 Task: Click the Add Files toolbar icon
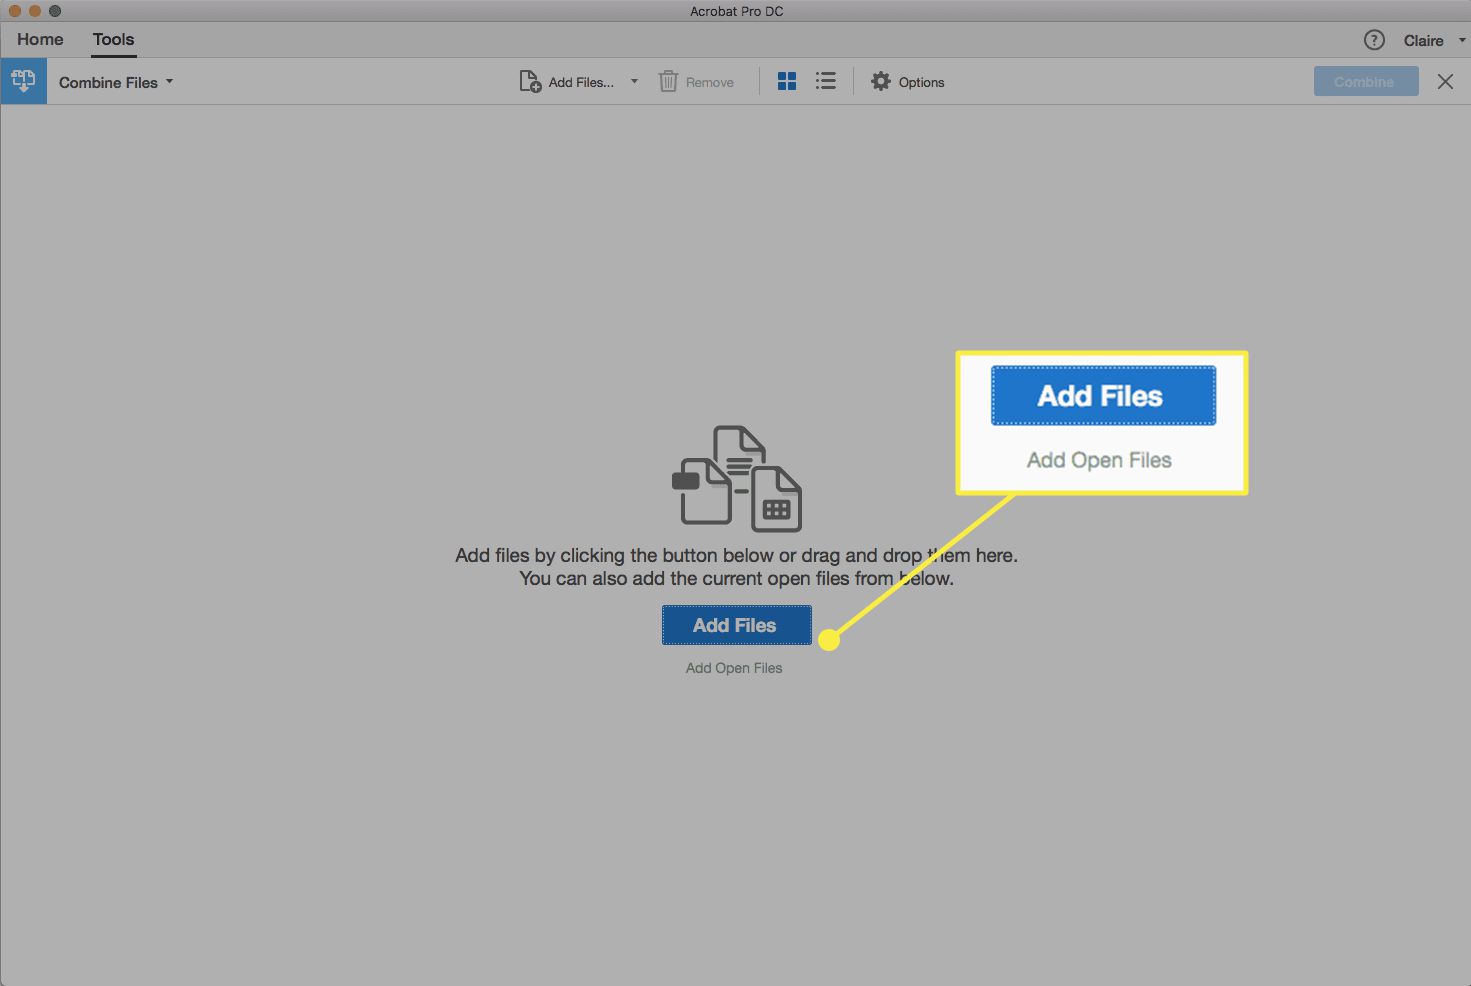tap(530, 81)
